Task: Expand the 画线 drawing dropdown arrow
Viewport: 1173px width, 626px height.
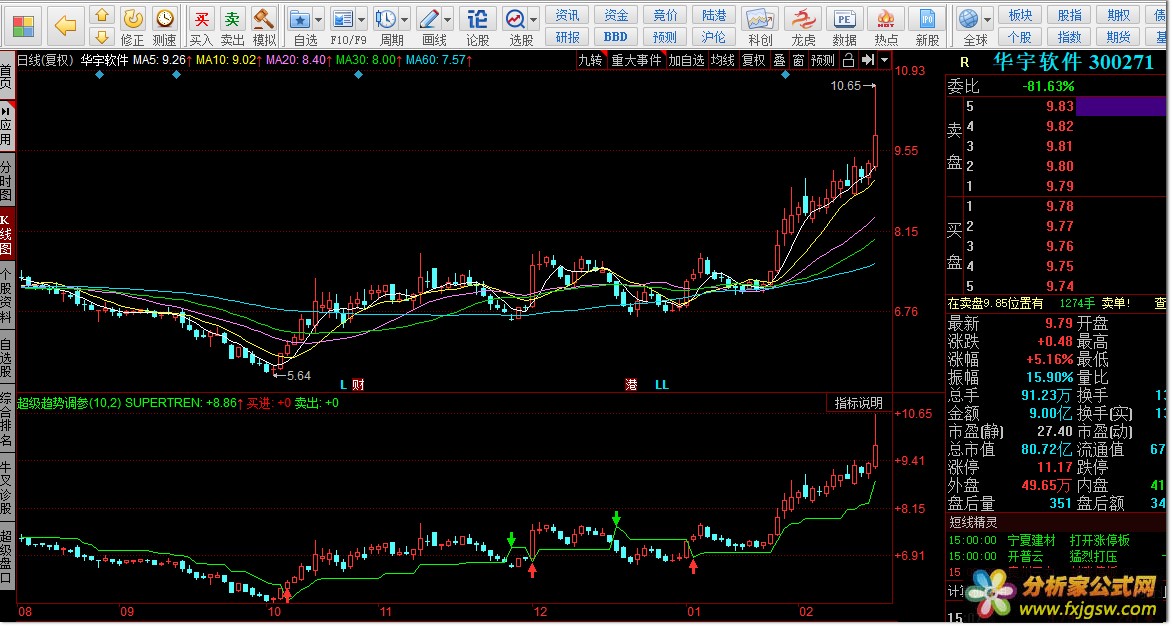Action: pos(448,19)
